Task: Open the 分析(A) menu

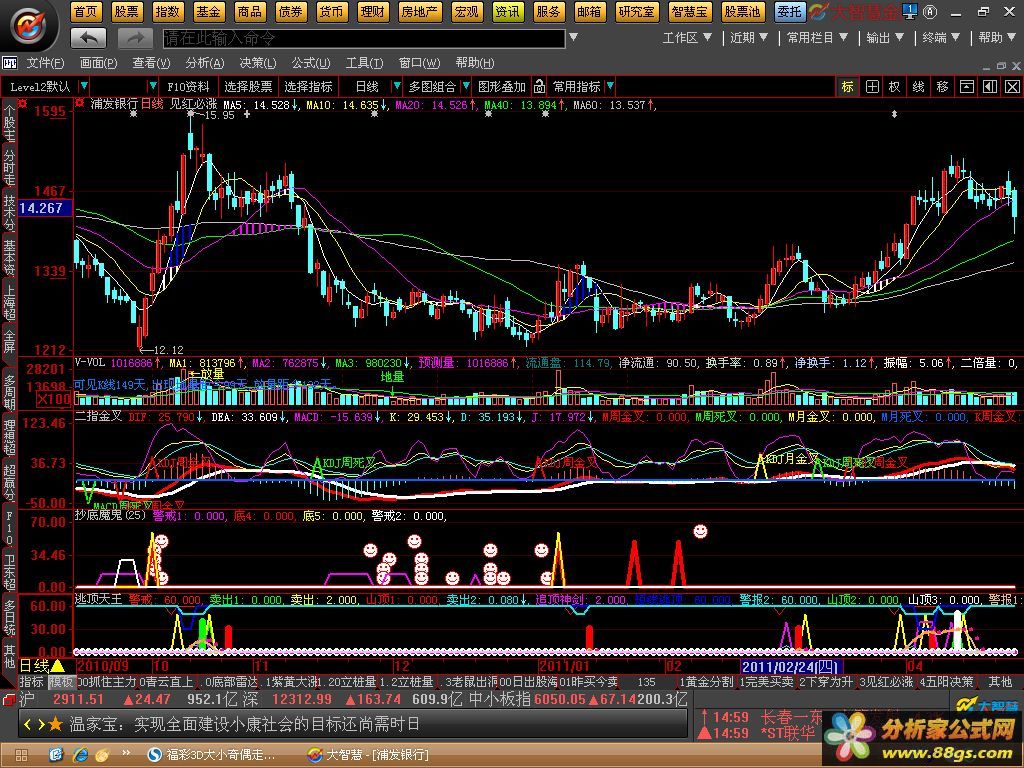Action: [205, 63]
